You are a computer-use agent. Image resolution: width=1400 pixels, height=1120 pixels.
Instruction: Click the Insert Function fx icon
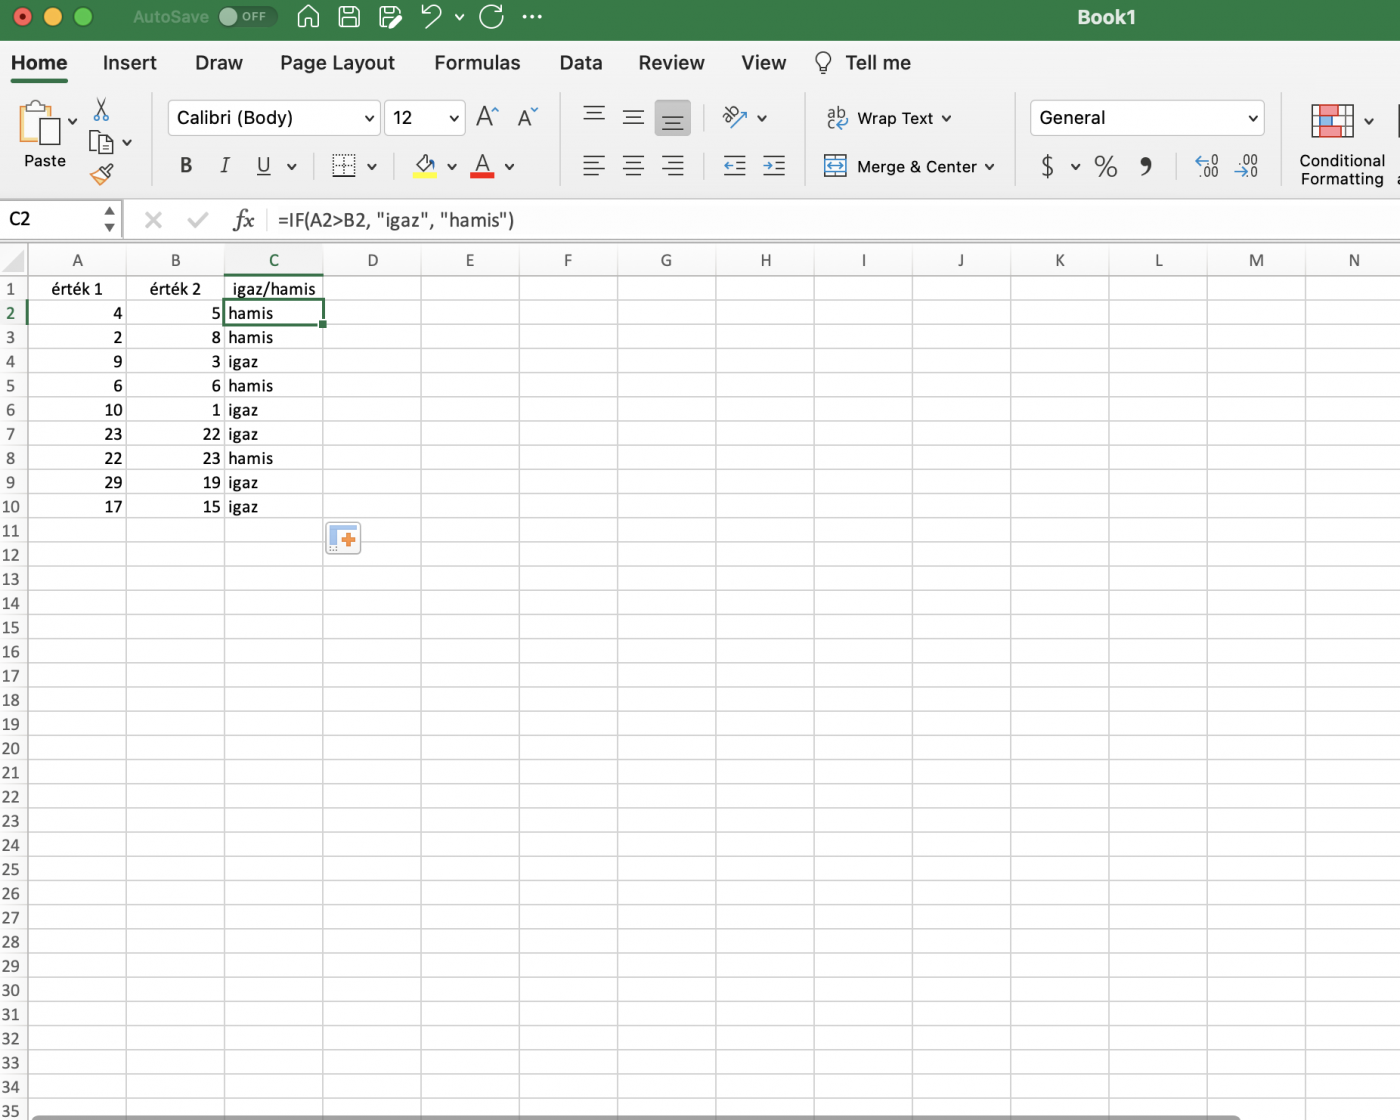pyautogui.click(x=243, y=220)
